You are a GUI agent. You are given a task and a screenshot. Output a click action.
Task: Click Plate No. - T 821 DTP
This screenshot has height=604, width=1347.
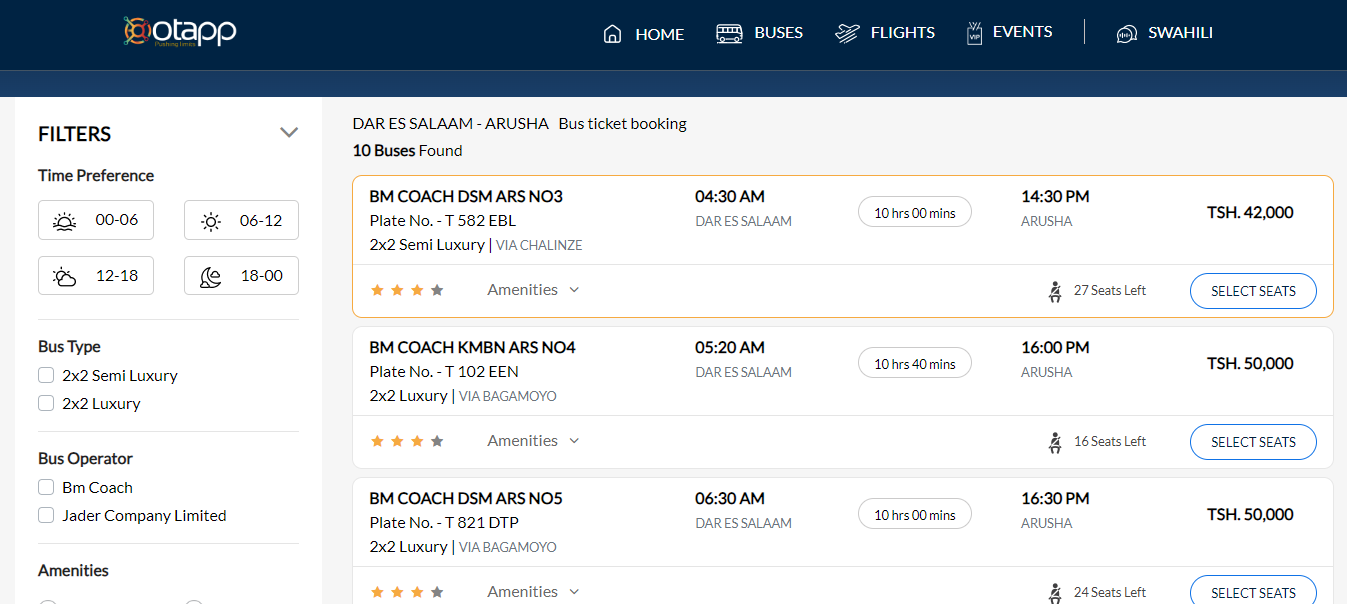pyautogui.click(x=444, y=523)
